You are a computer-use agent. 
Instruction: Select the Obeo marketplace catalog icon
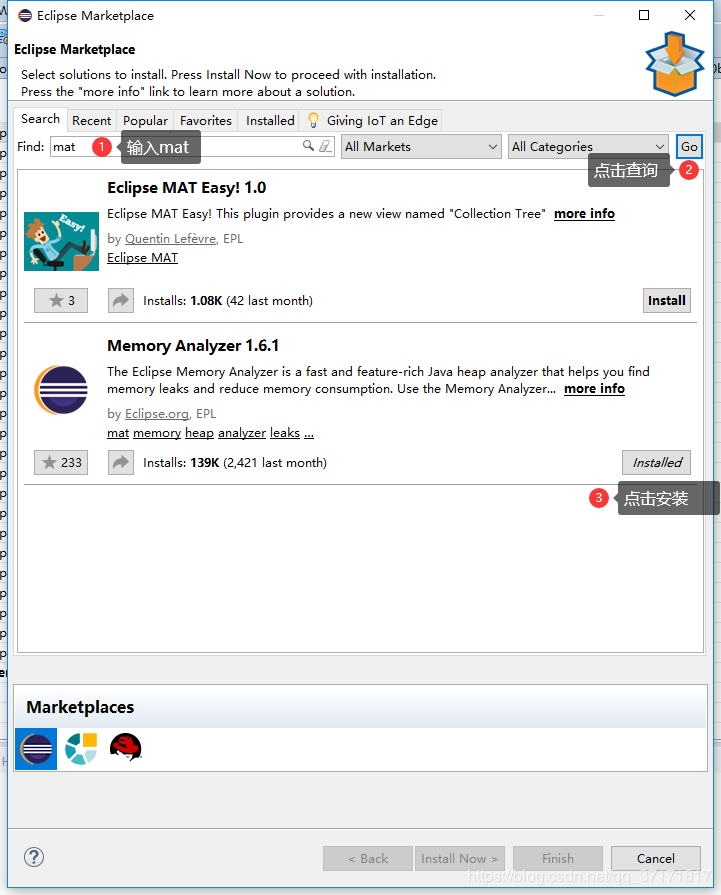pyautogui.click(x=81, y=748)
